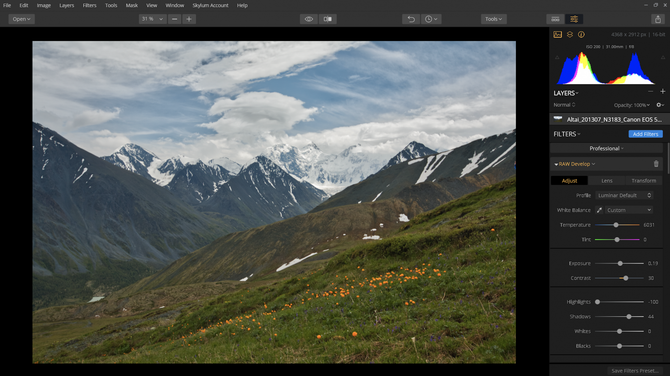The image size is (670, 376).
Task: Click the mountain photo canvas
Action: [x=274, y=202]
